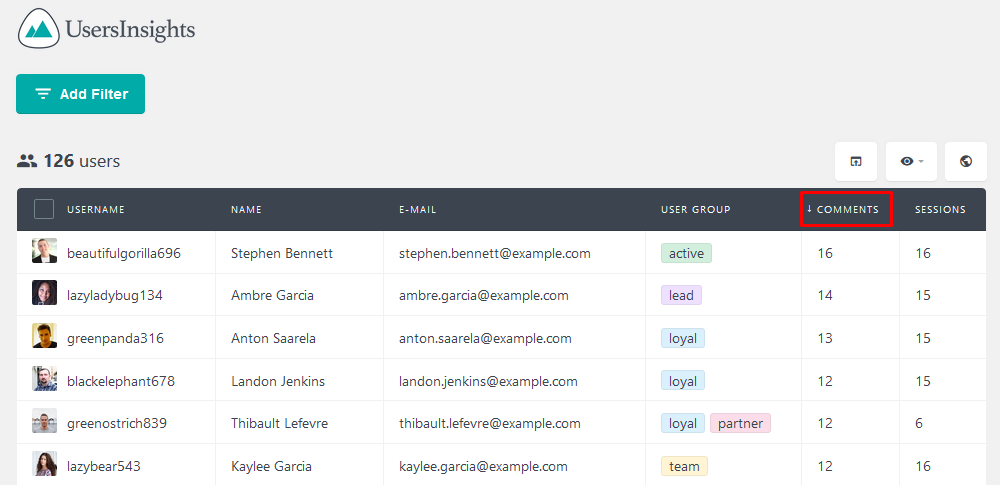Click the UsersInsights mountain logo icon

click(39, 29)
